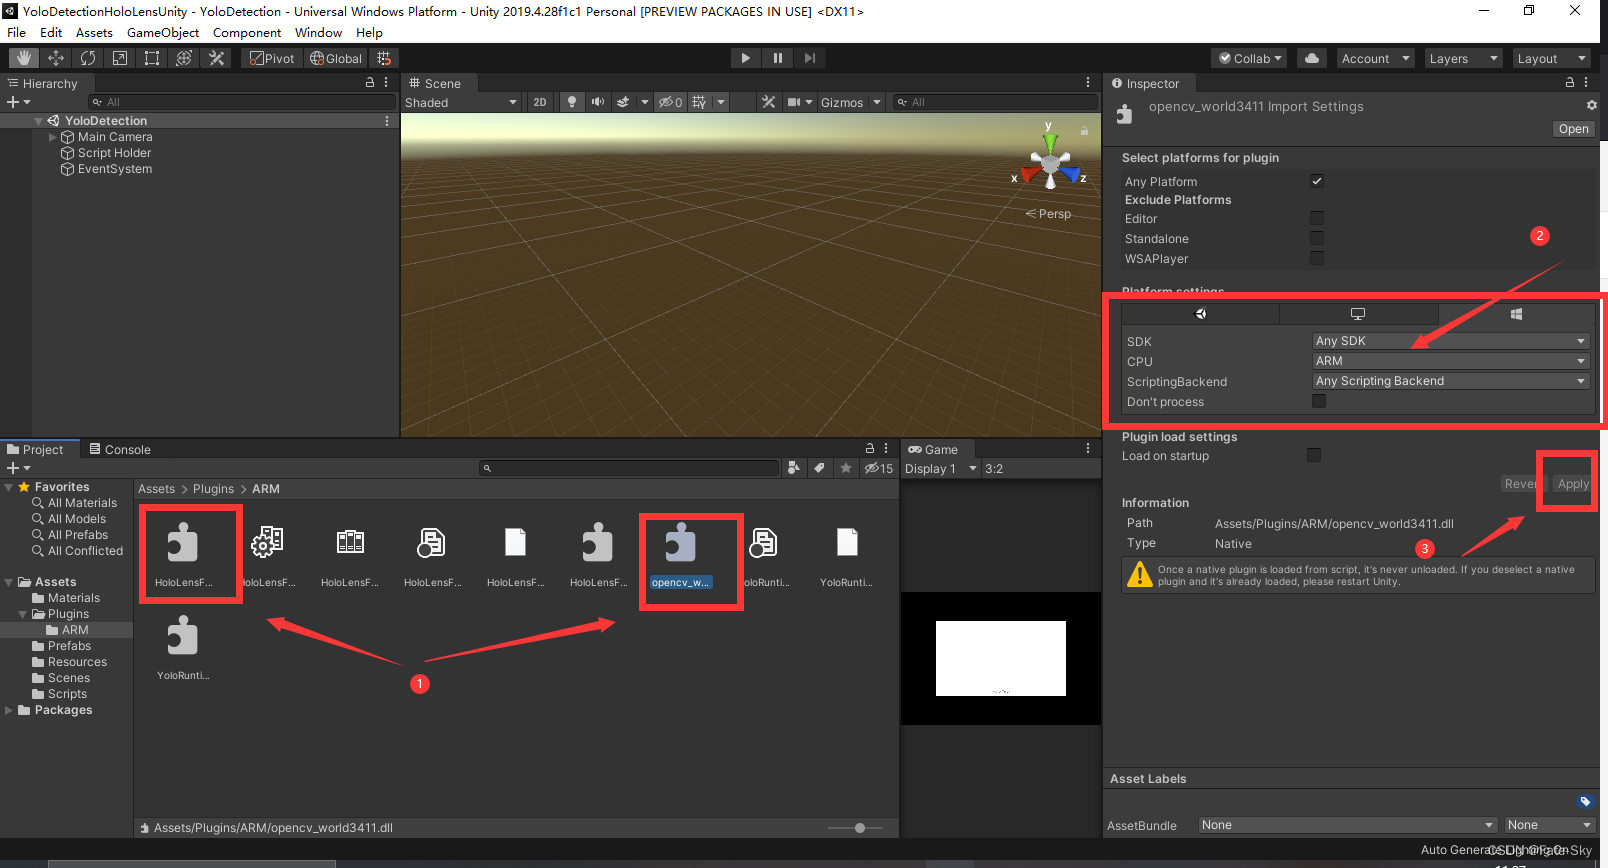Toggle scene audio speaker icon
The height and width of the screenshot is (868, 1608).
click(x=598, y=102)
